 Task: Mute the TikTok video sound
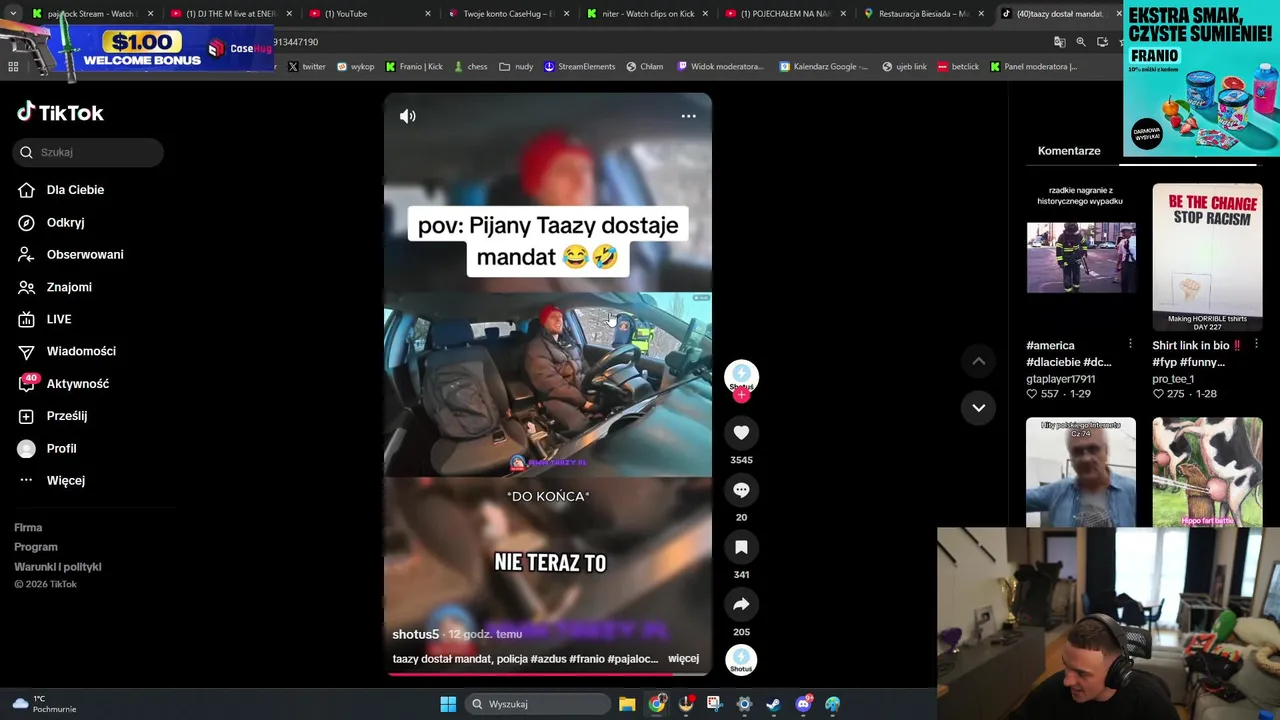407,116
